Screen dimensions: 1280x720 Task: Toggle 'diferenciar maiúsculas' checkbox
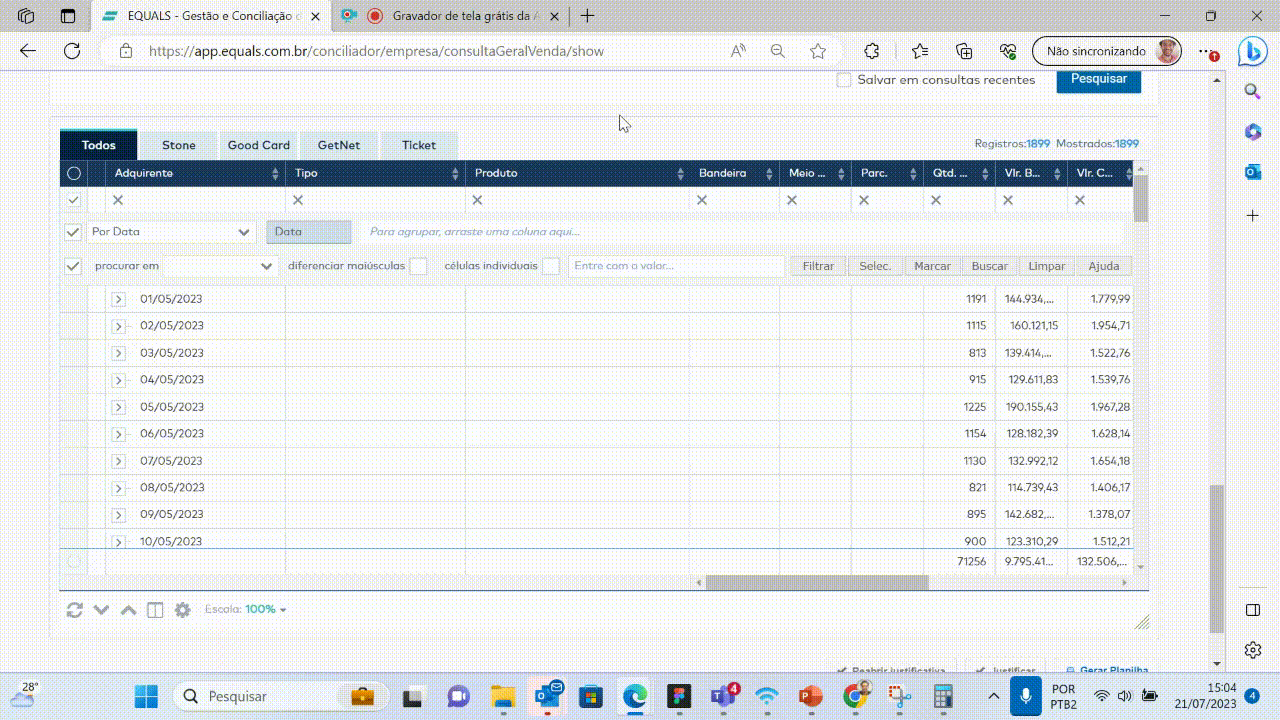[x=418, y=266]
